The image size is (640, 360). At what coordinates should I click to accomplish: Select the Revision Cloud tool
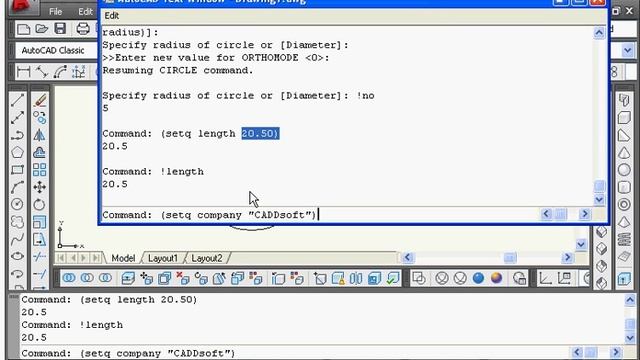tap(17, 222)
